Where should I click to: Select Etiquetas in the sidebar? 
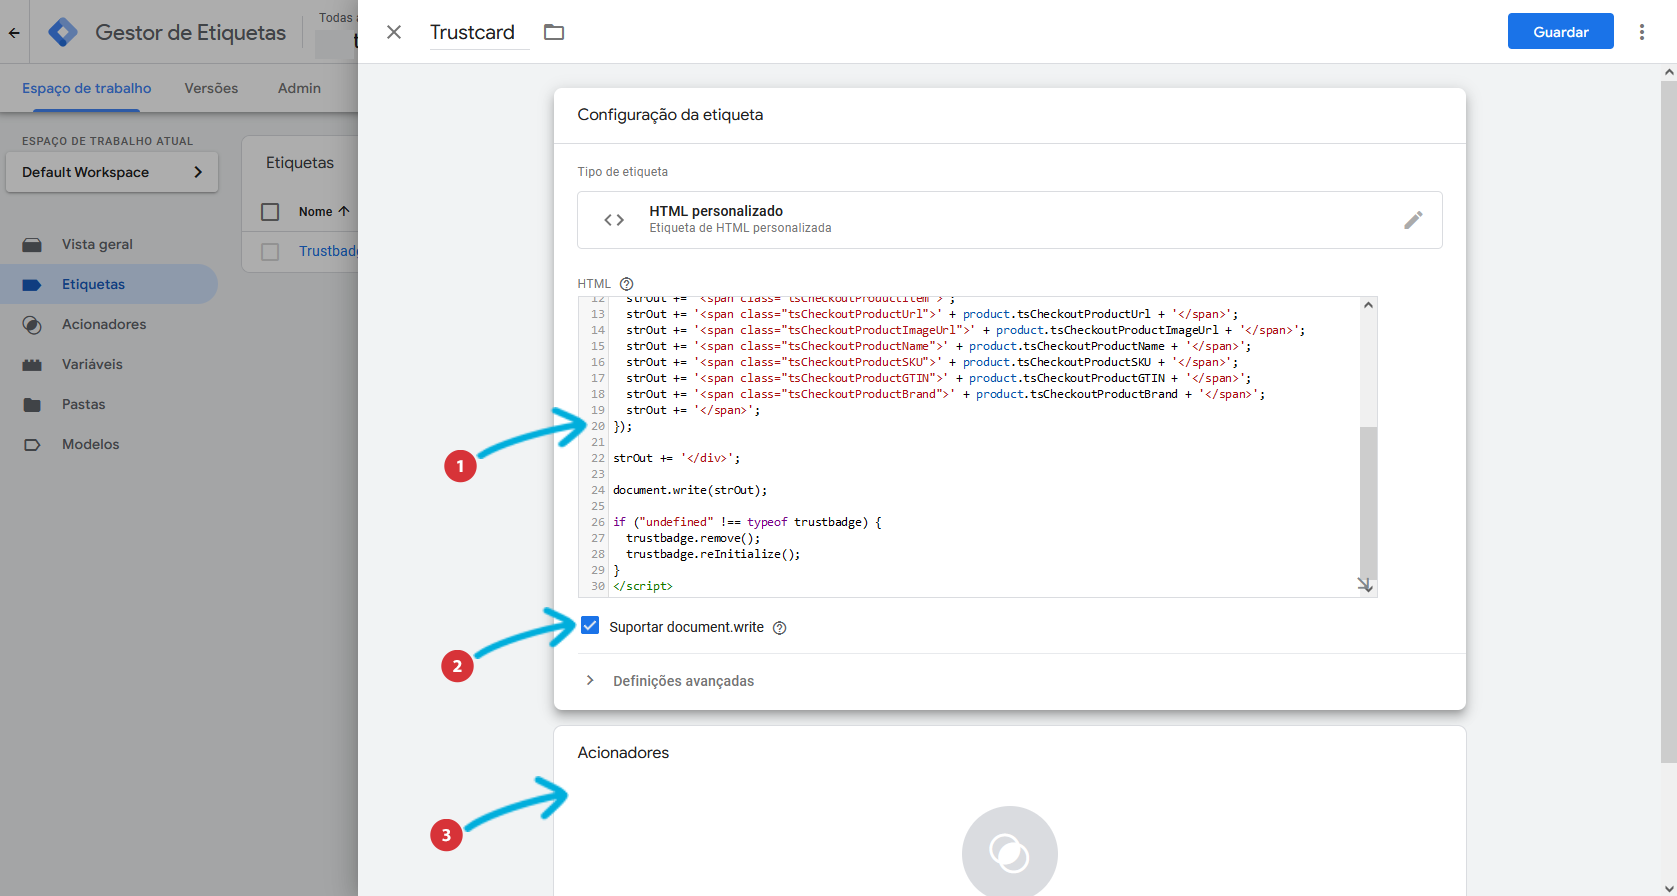click(109, 284)
